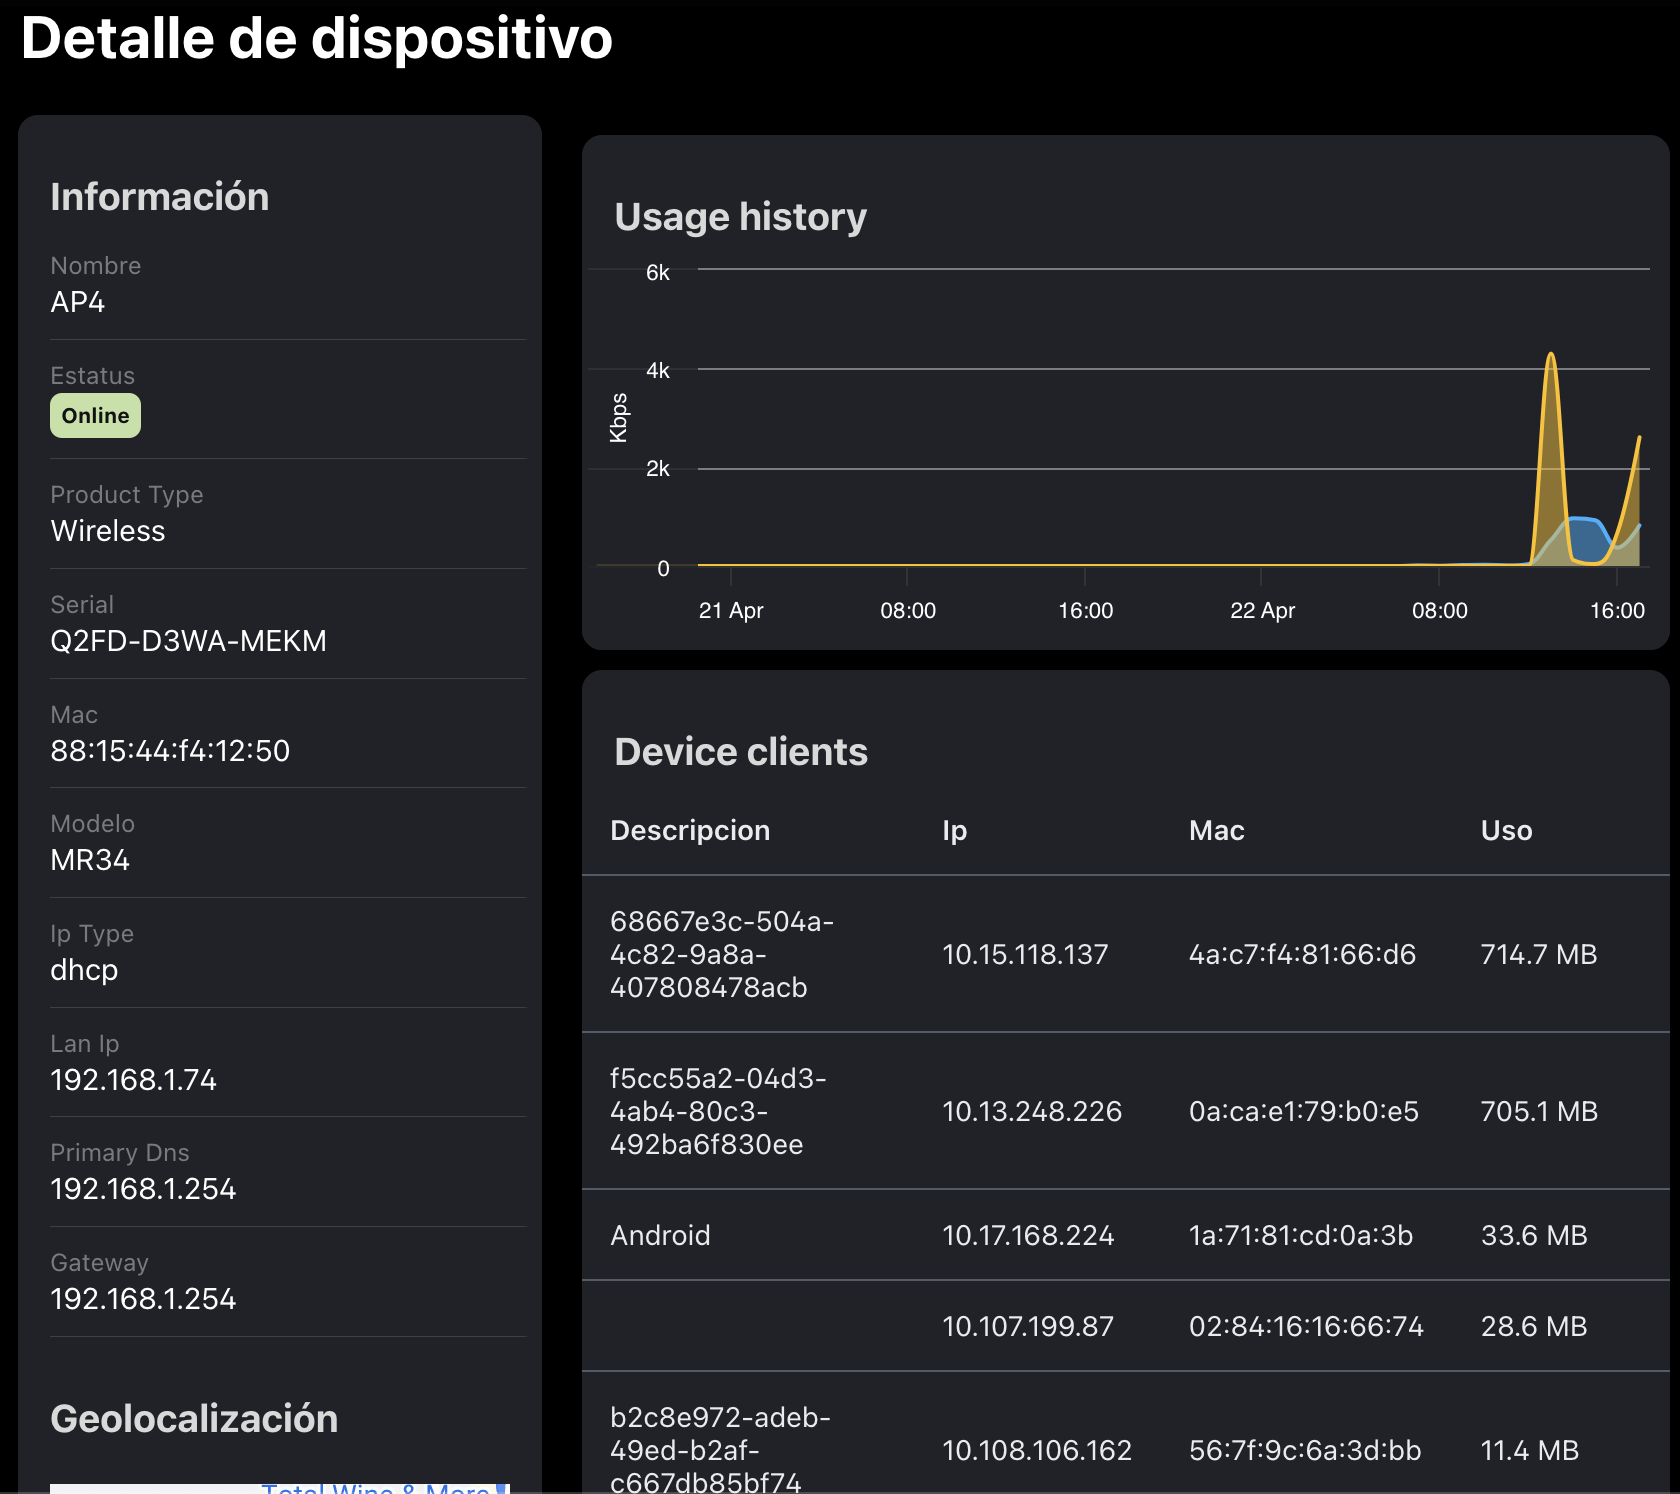Viewport: 1680px width, 1494px height.
Task: Click the Online status badge
Action: point(95,416)
